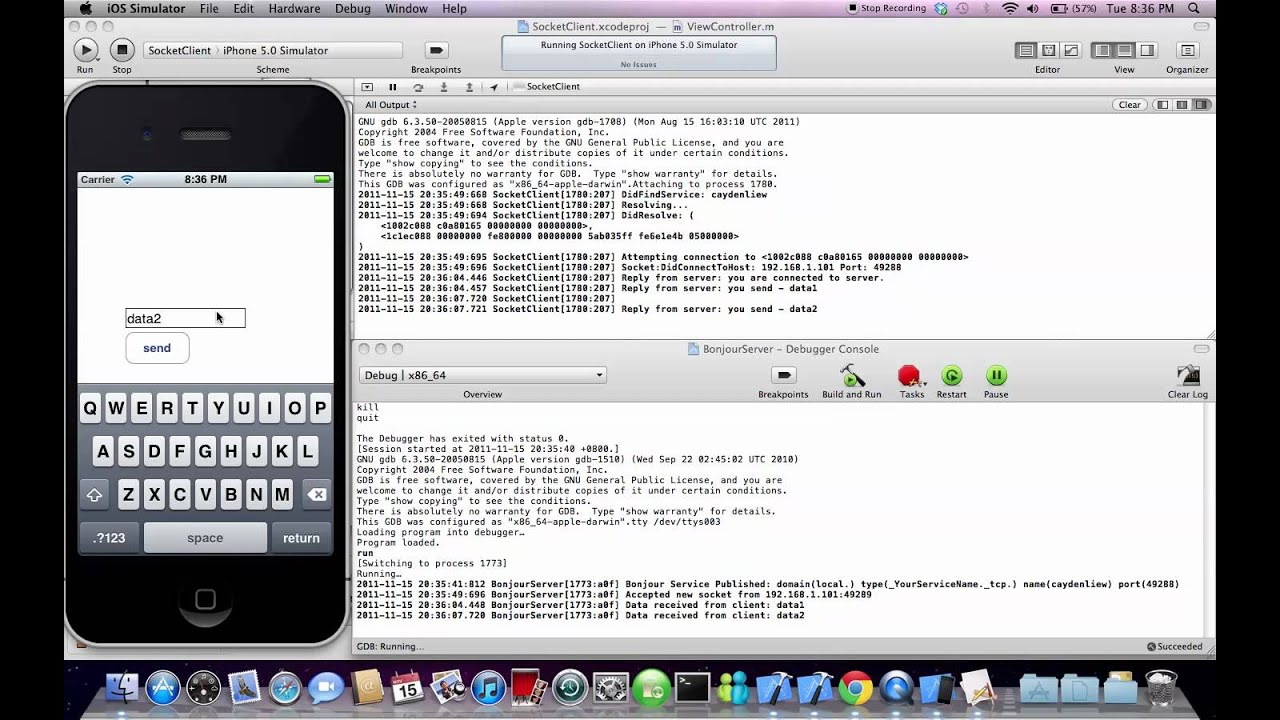Open the File menu

point(209,8)
